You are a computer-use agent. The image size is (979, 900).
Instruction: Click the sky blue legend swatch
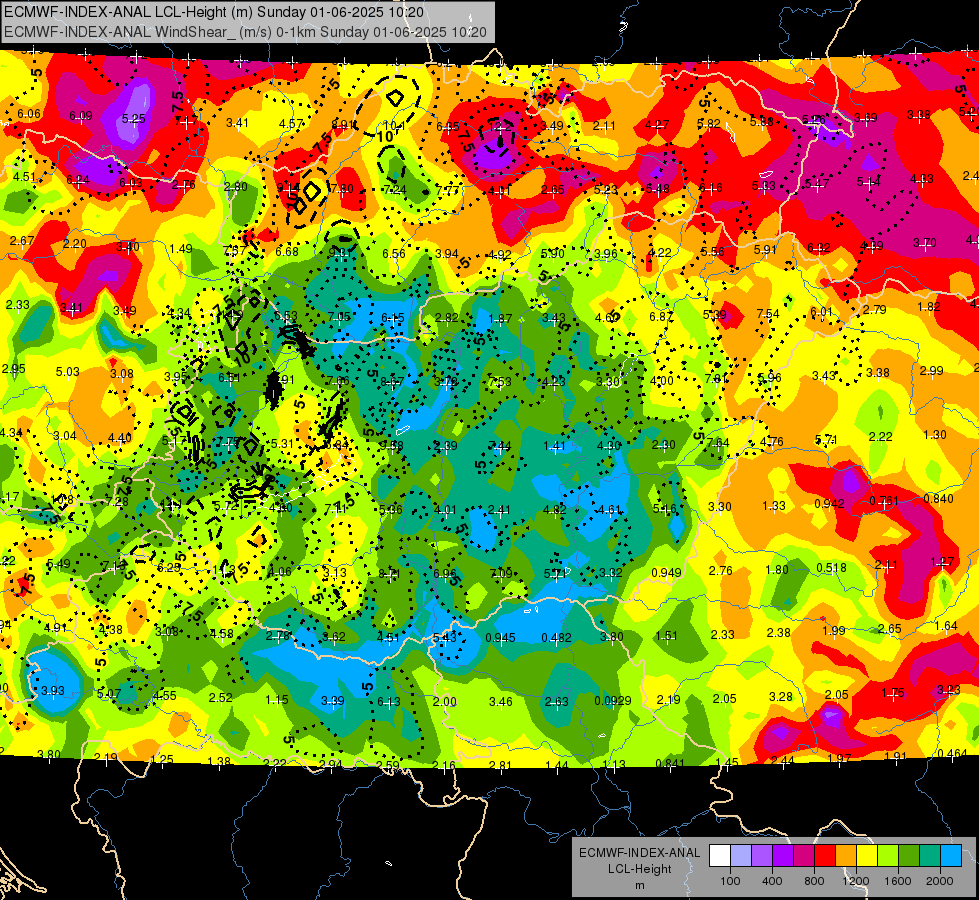(x=951, y=856)
